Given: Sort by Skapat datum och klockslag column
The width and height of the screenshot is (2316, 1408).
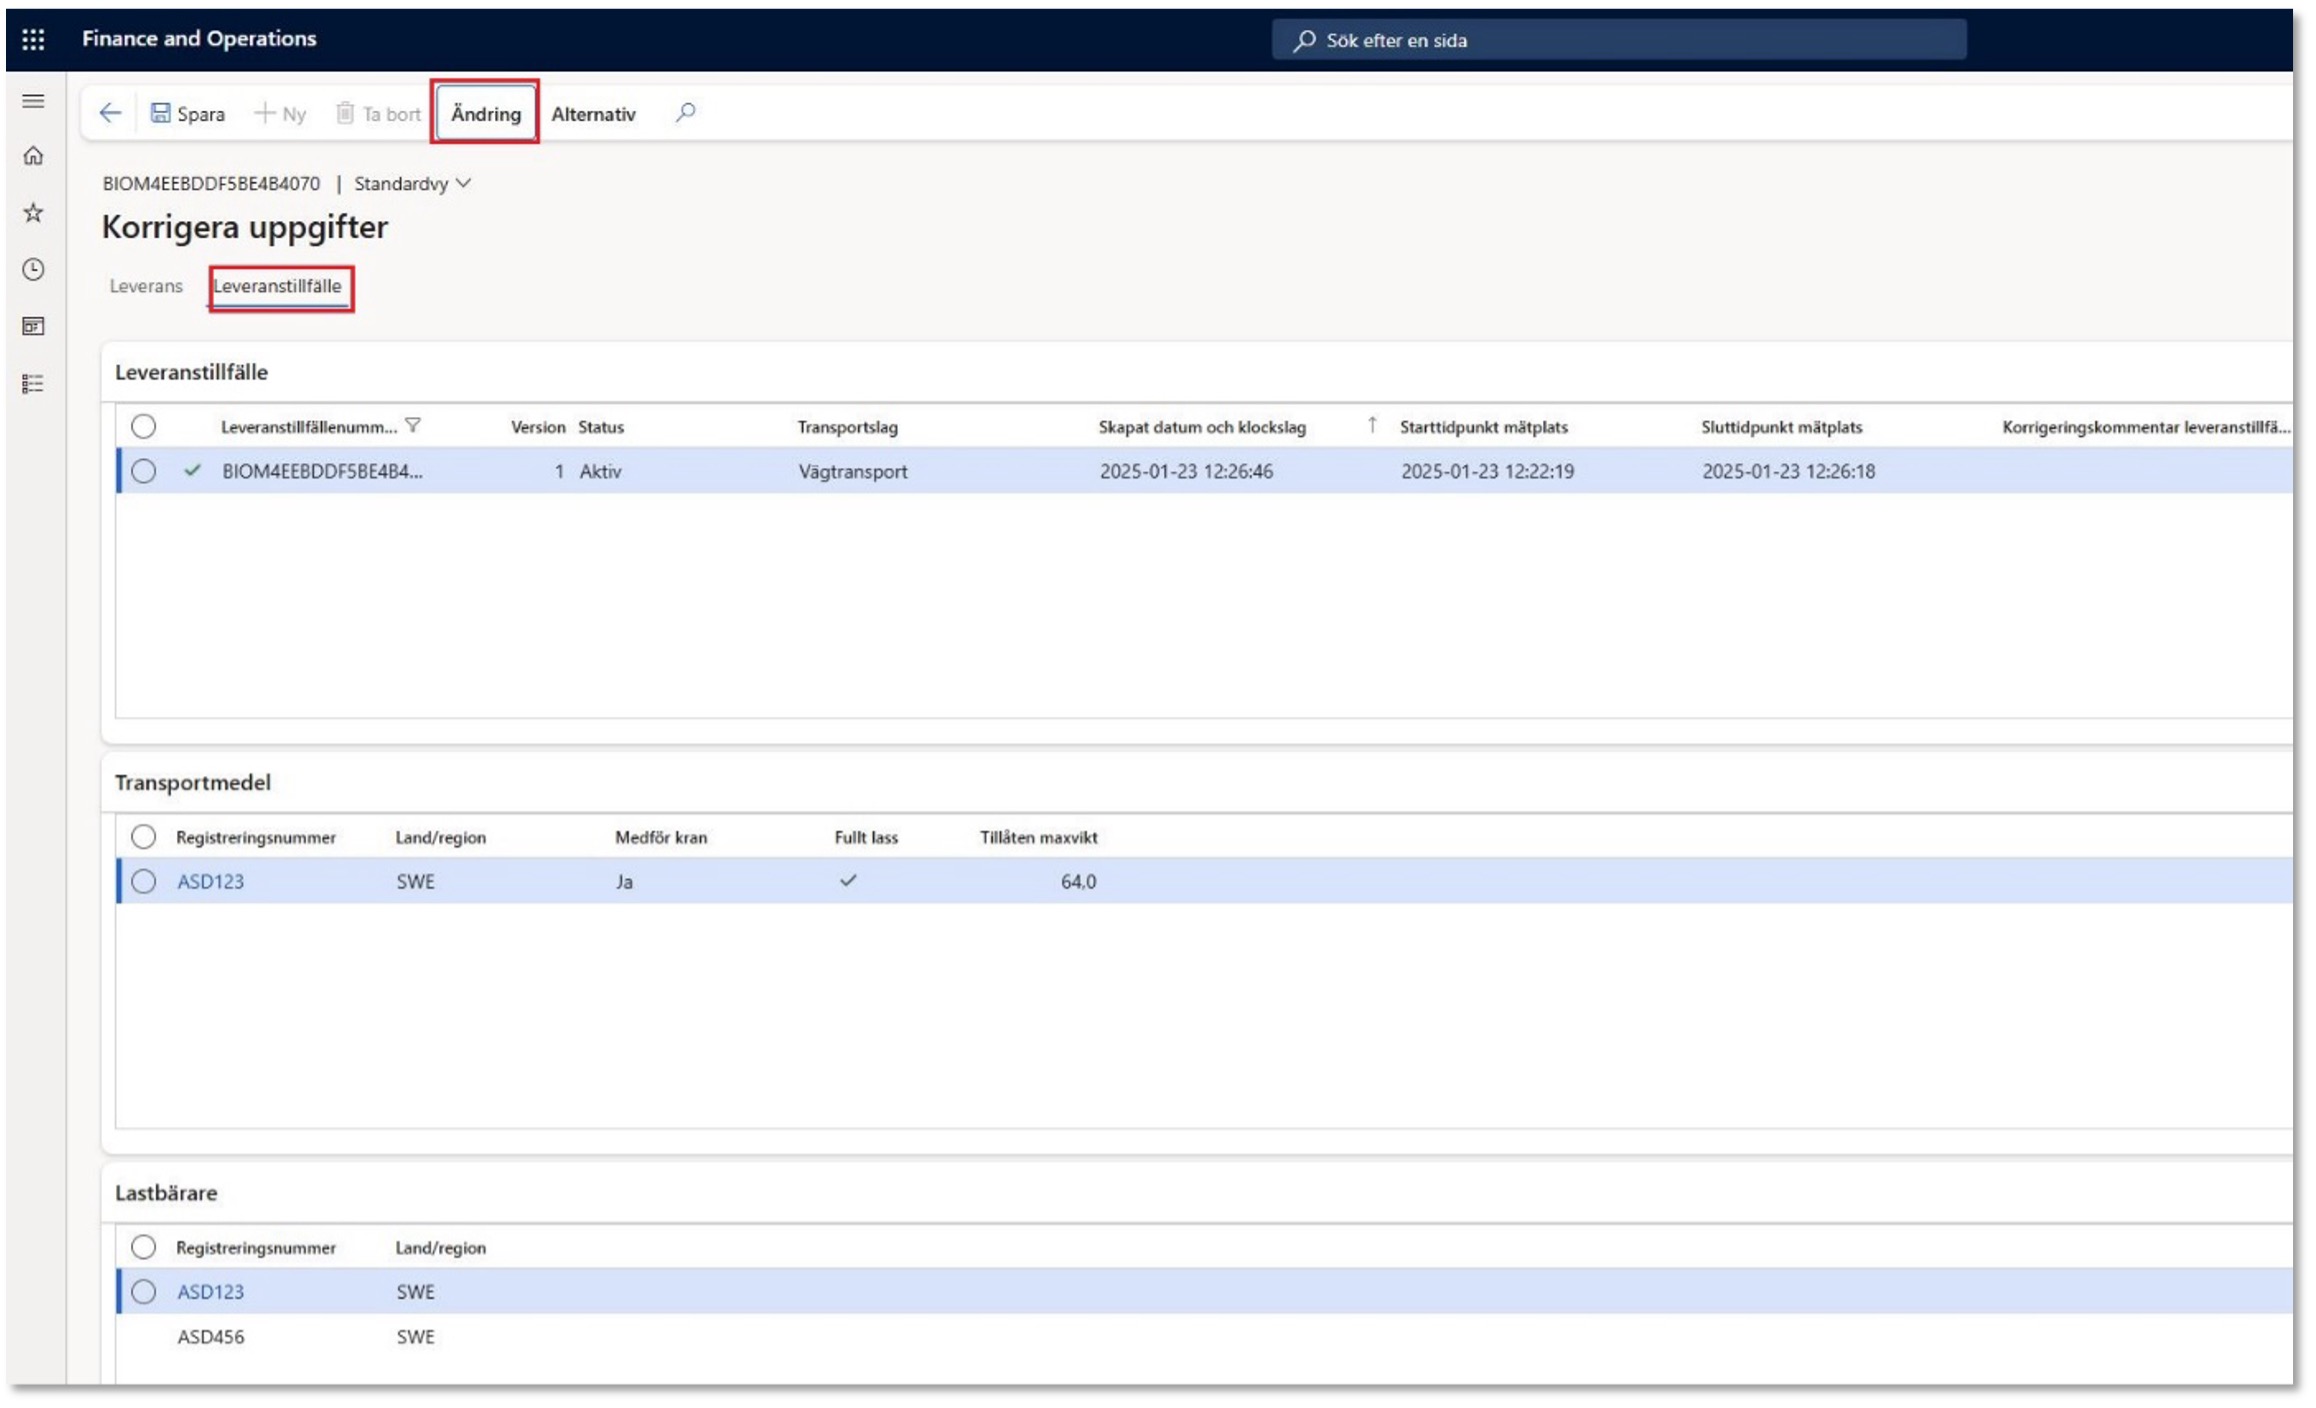Looking at the screenshot, I should [1201, 427].
